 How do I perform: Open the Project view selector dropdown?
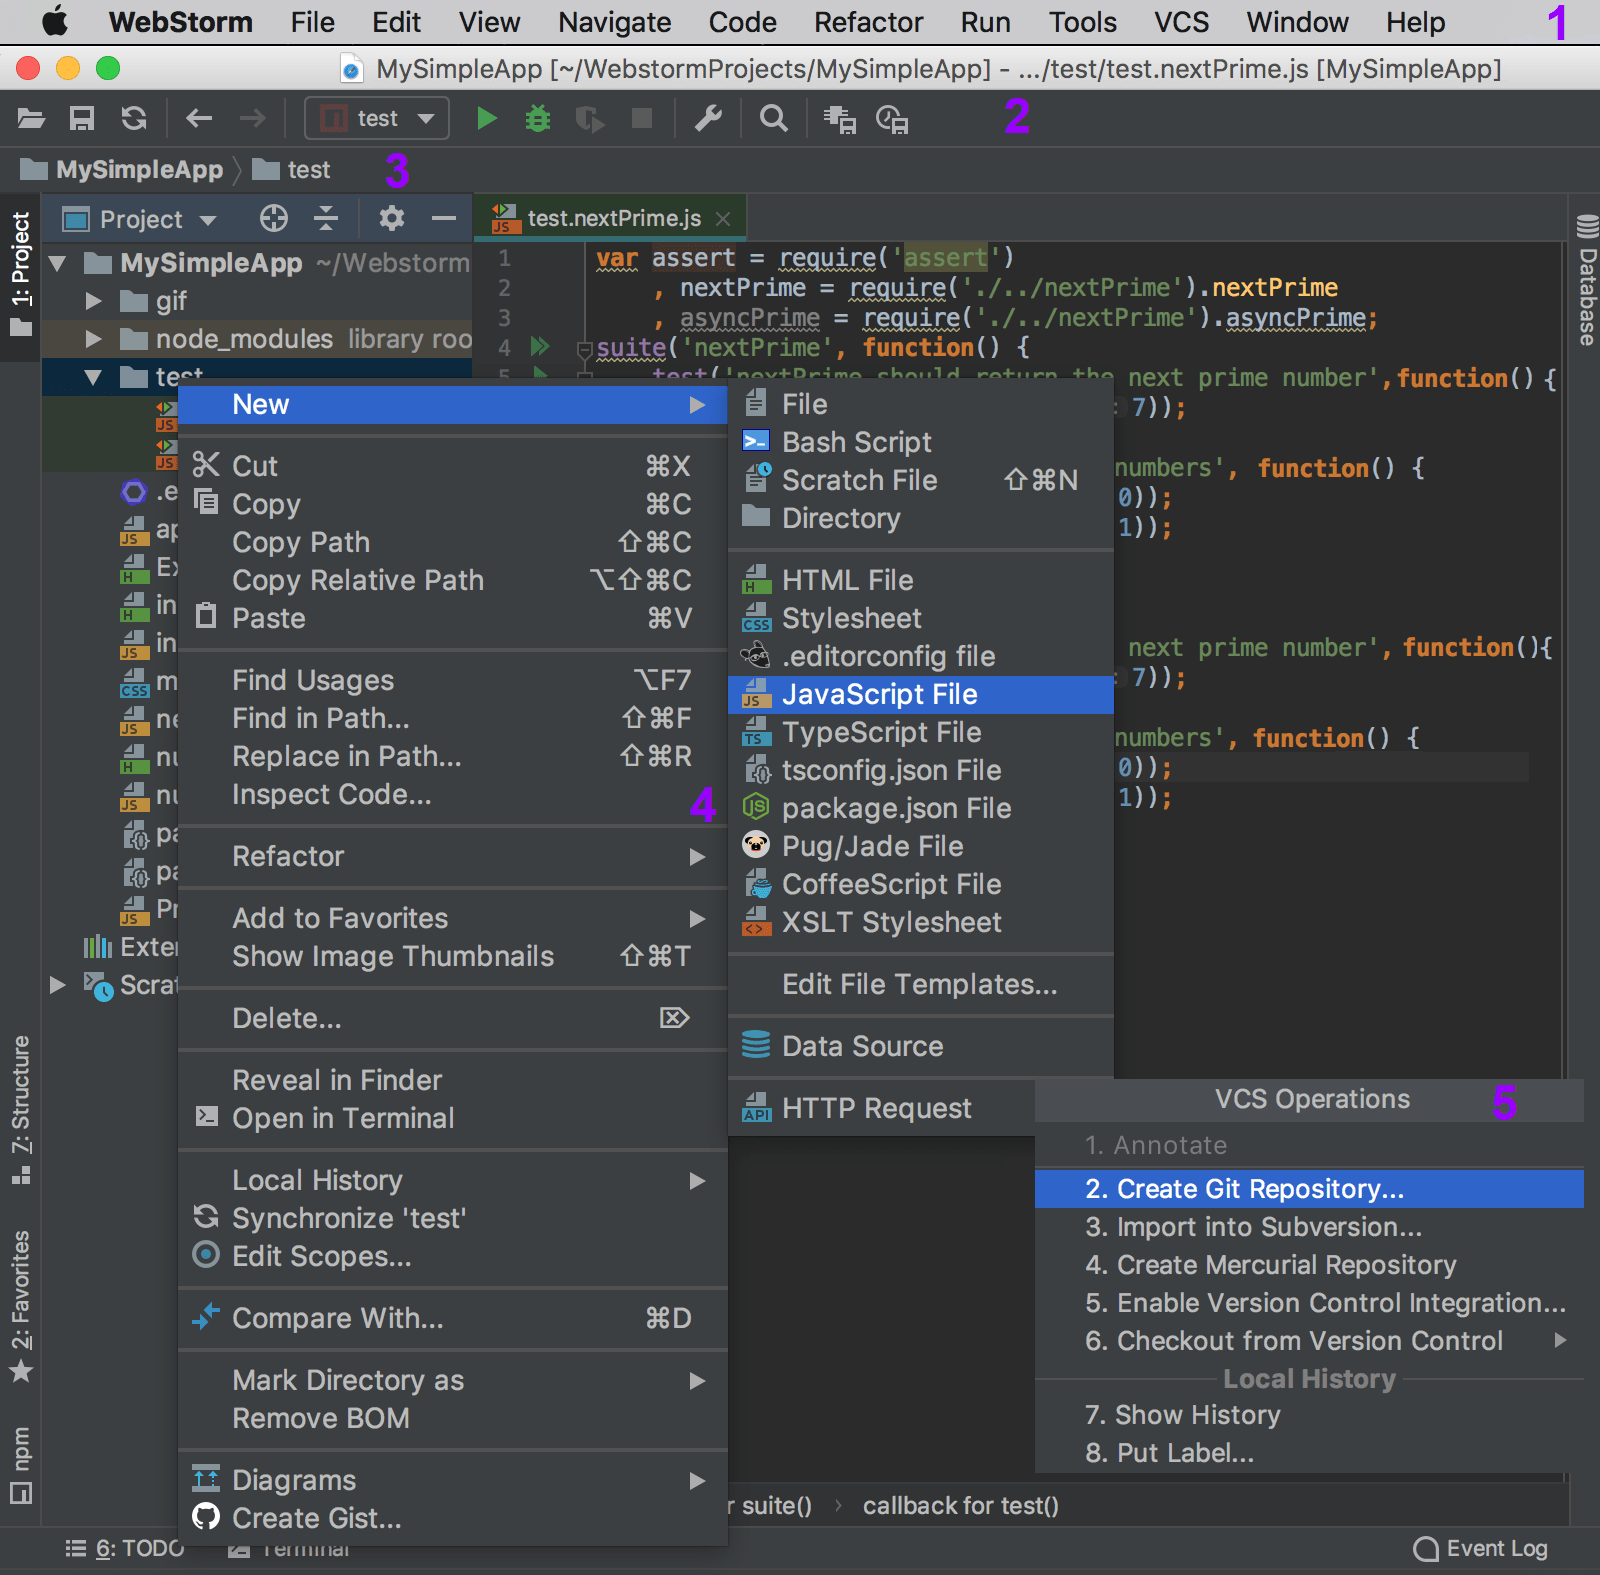[x=140, y=219]
